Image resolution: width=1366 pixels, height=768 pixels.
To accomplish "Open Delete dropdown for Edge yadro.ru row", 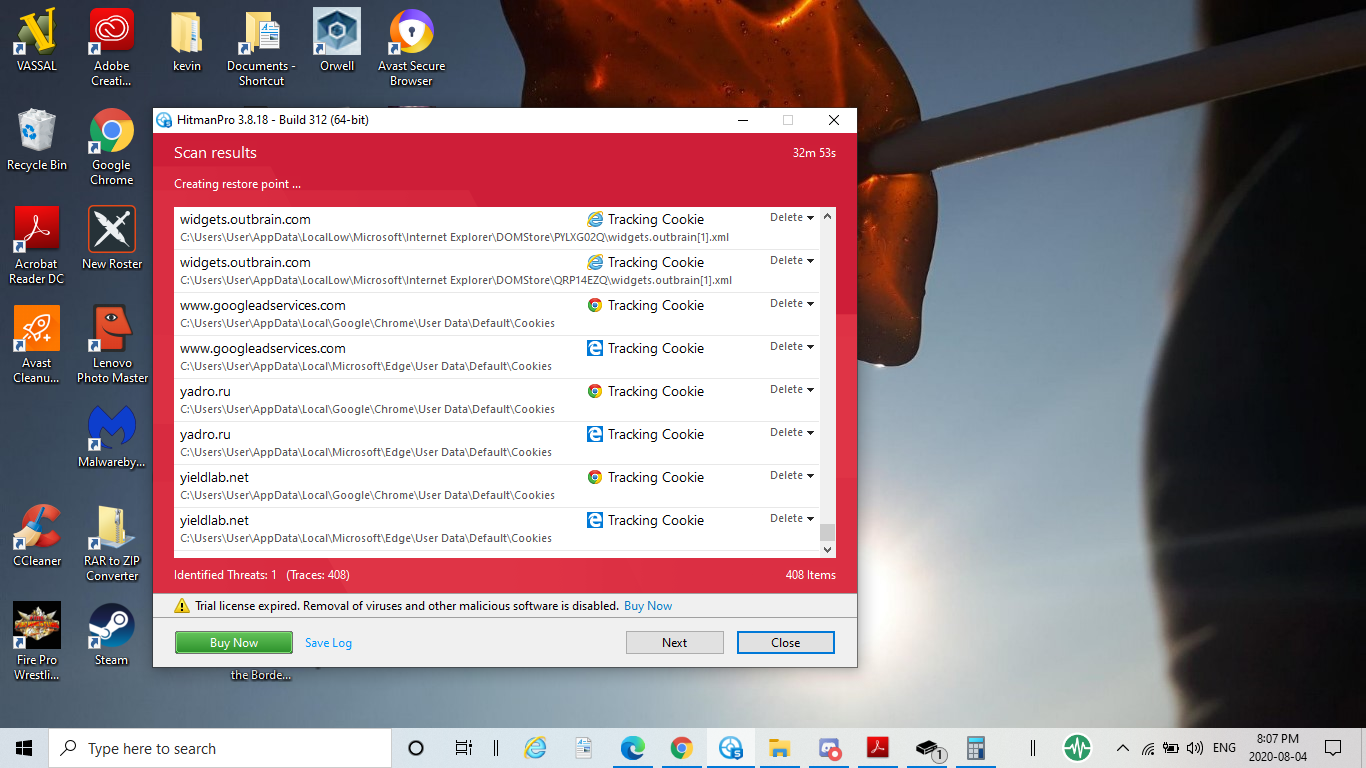I will [x=792, y=433].
